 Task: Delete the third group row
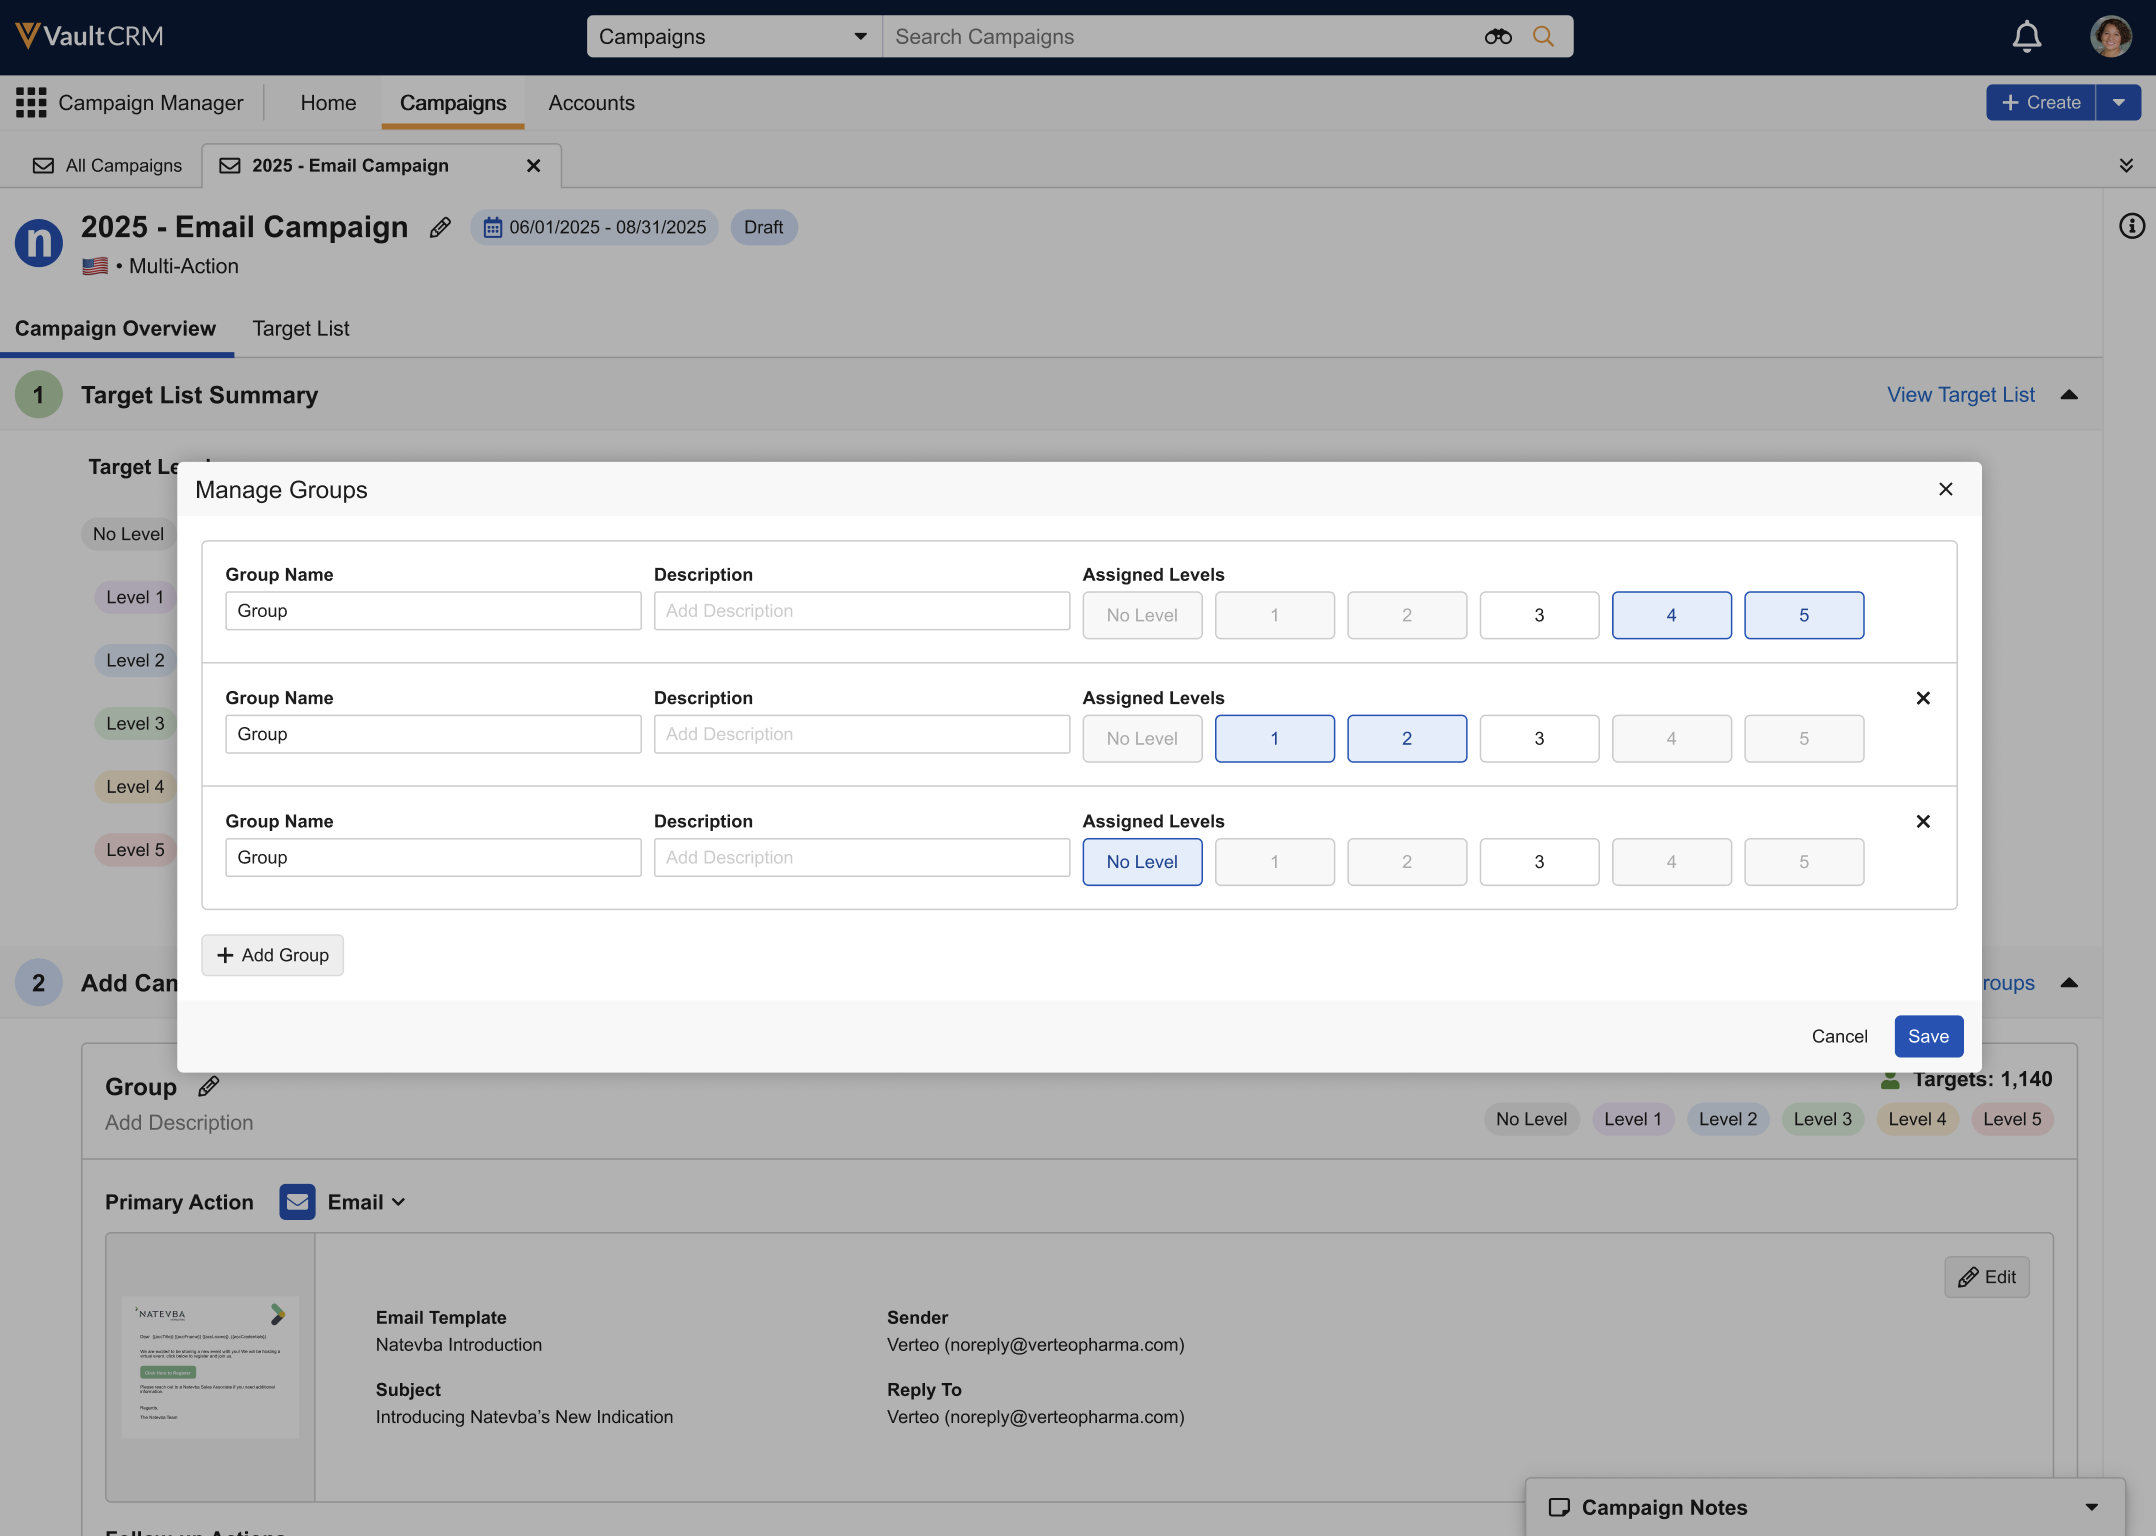click(x=1922, y=821)
